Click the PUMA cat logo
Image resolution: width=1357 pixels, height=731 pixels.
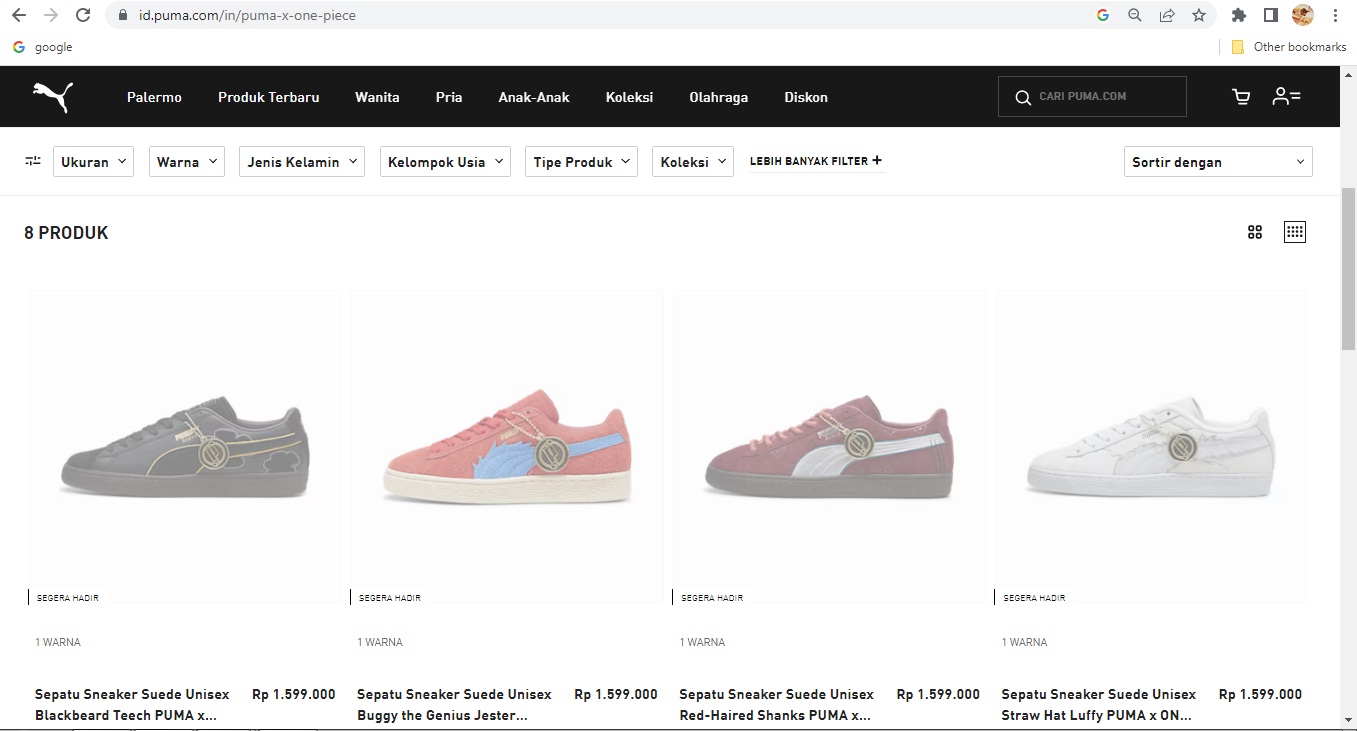click(x=53, y=96)
